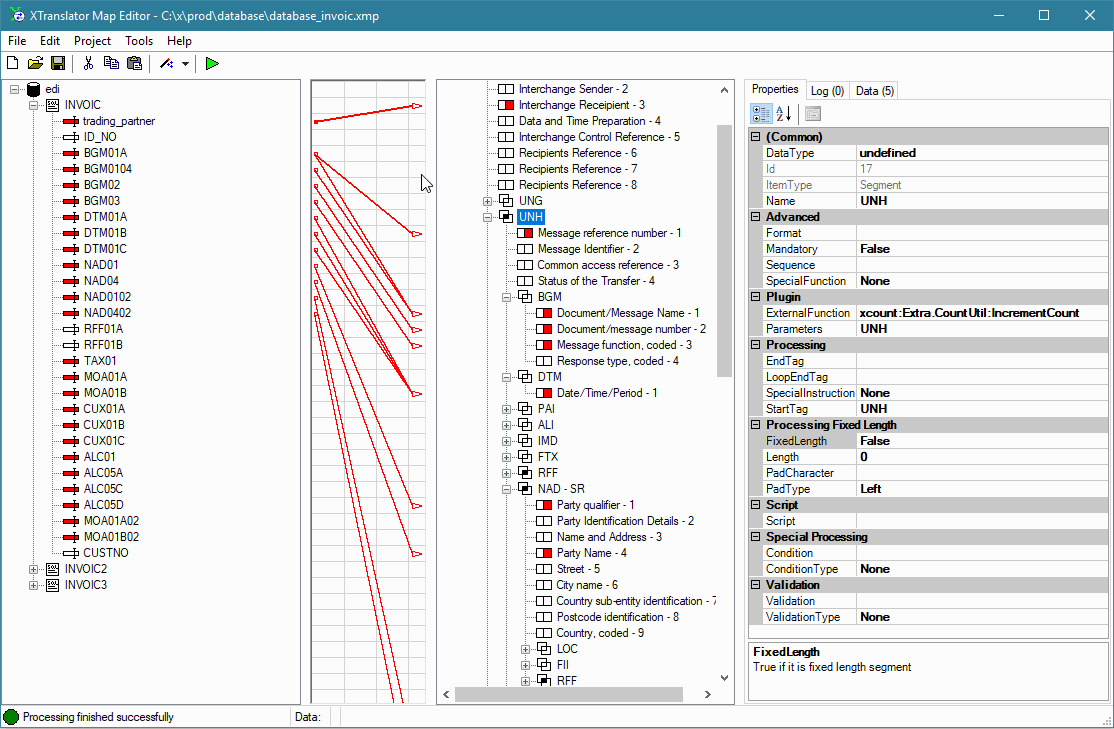Viewport: 1114px width, 729px height.
Task: Open the property pages icon
Action: (x=813, y=113)
